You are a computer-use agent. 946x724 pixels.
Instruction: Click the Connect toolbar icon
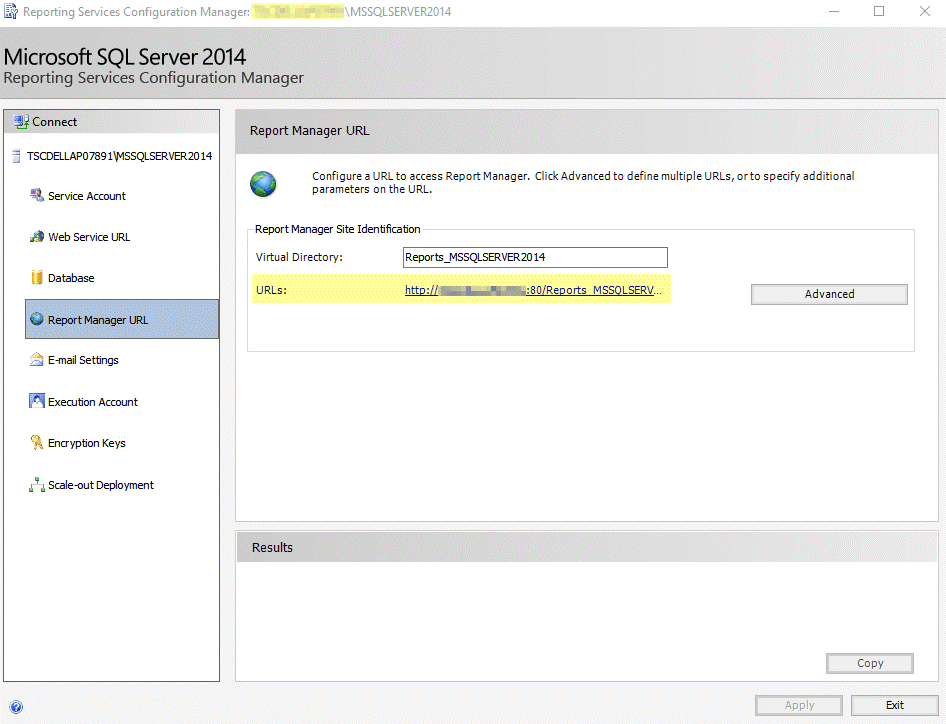pyautogui.click(x=22, y=121)
